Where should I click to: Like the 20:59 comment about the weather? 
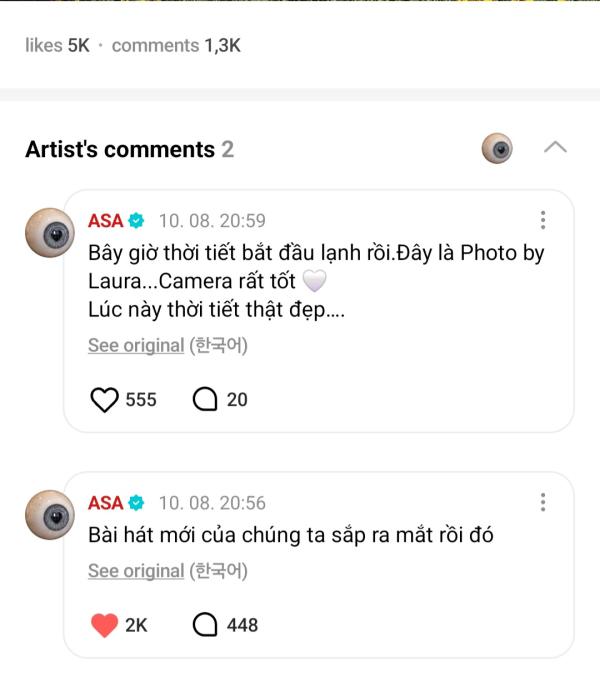click(105, 400)
